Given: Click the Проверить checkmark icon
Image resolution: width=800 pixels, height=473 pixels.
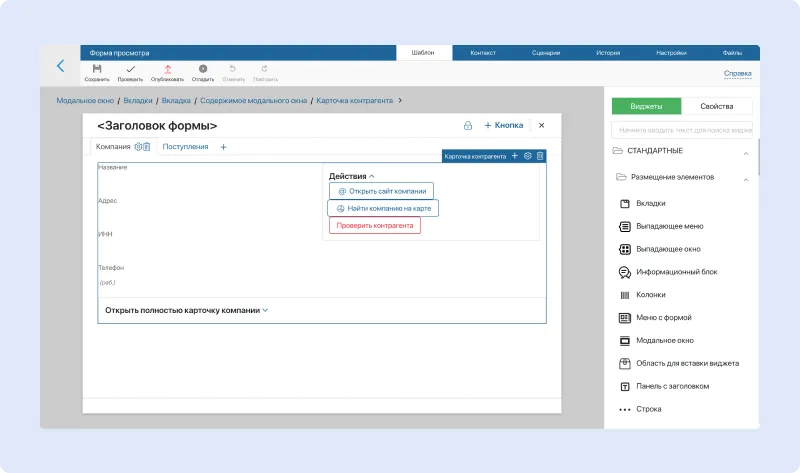Looking at the screenshot, I should 130,69.
